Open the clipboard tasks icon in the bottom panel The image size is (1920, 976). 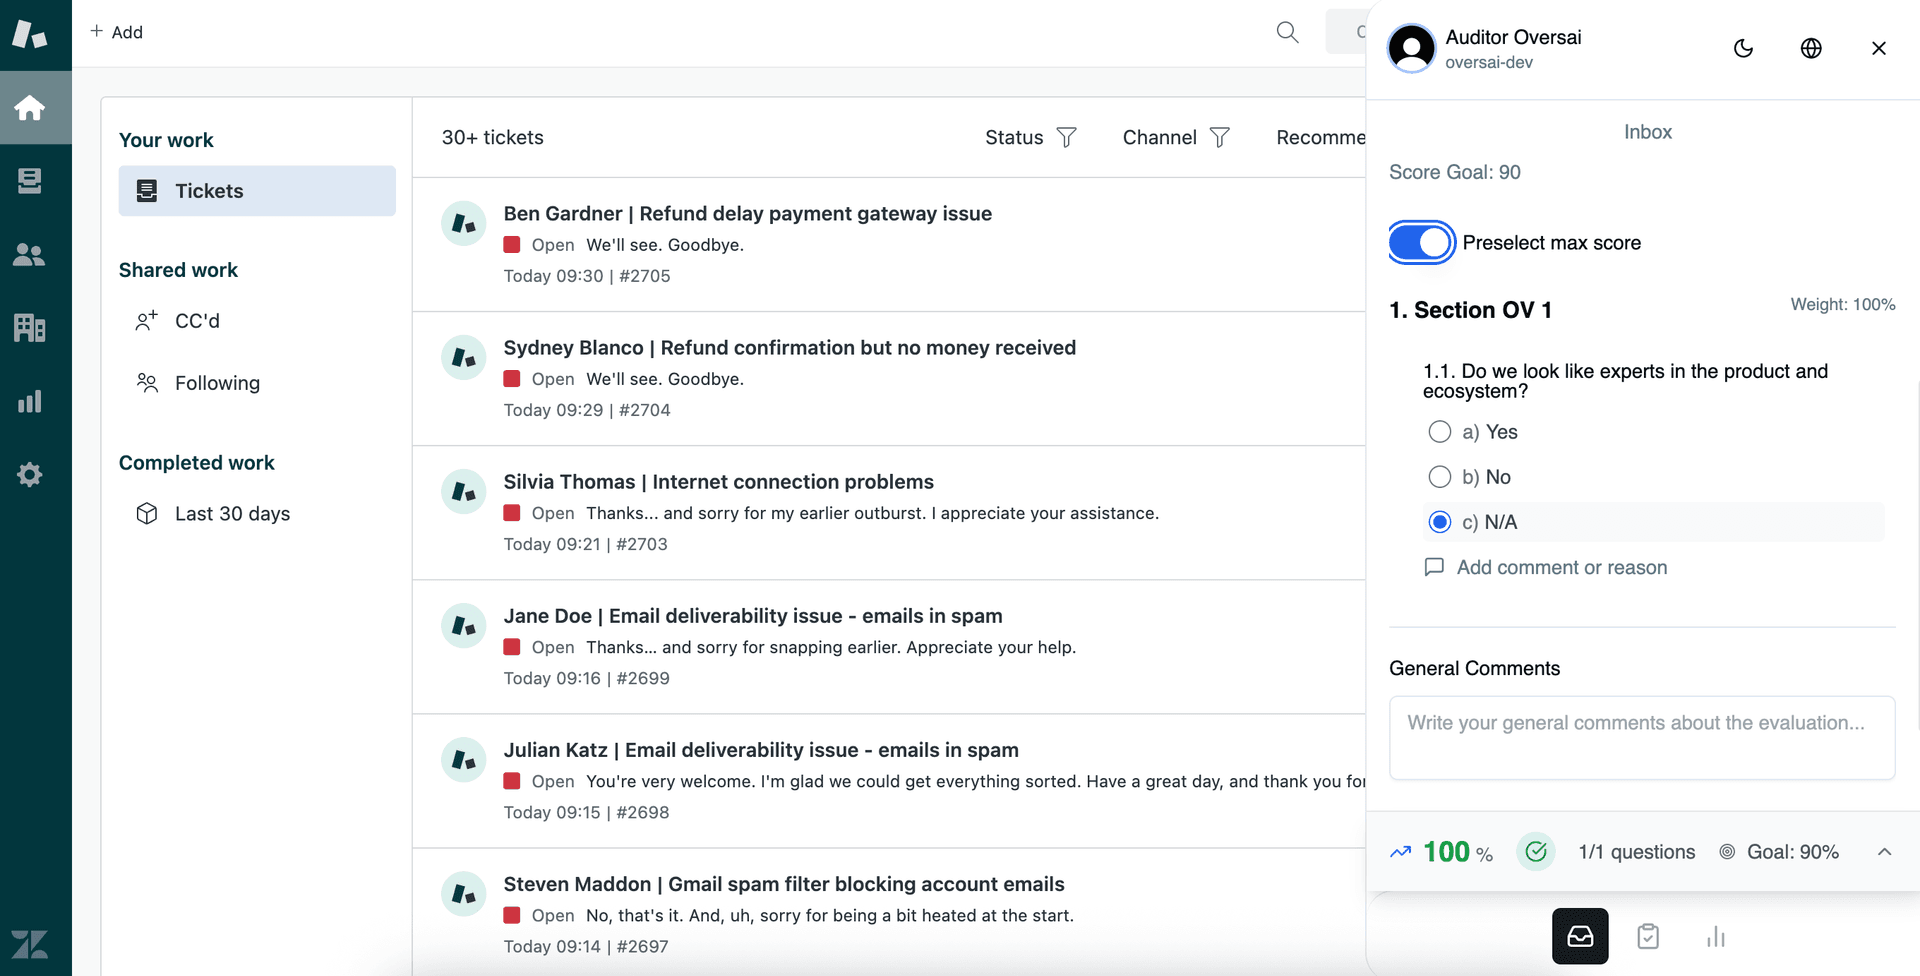[1648, 936]
